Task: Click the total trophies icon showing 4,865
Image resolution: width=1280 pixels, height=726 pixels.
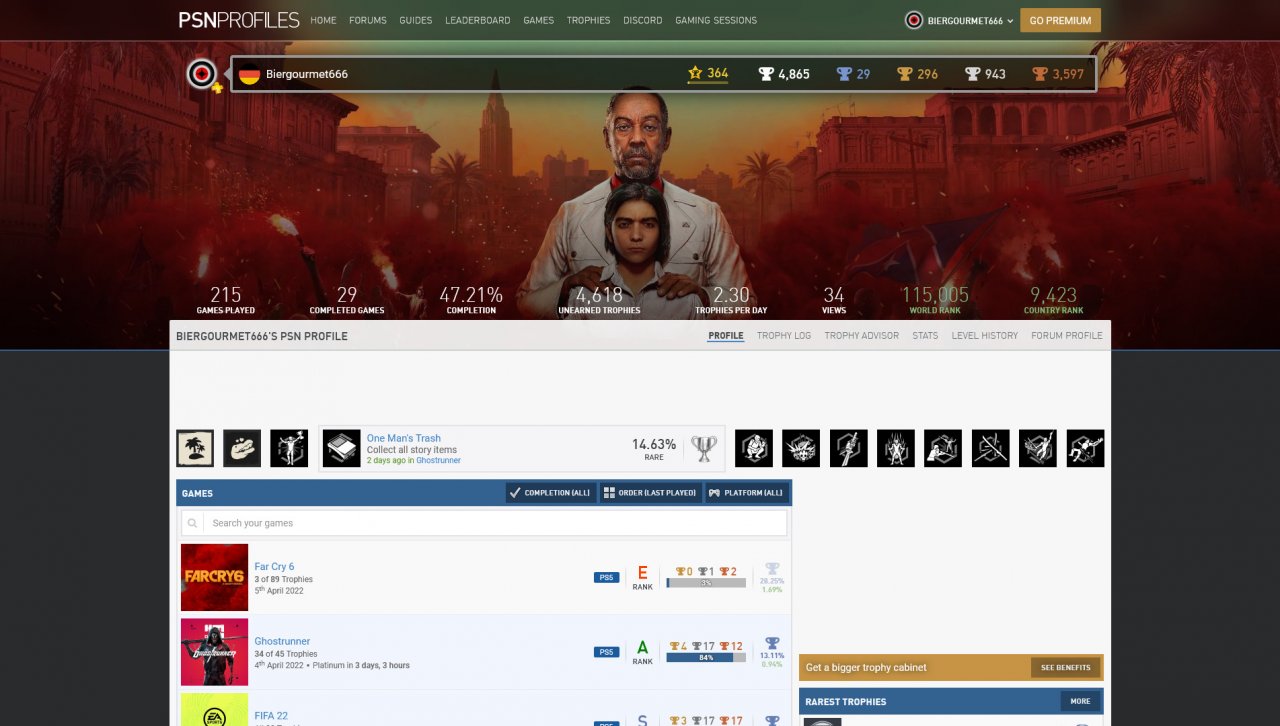Action: coord(766,74)
